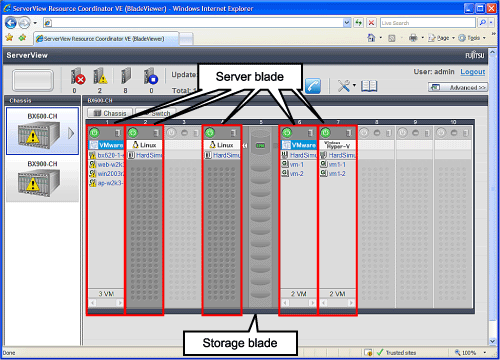500x360 pixels.
Task: Click the warning status servers icon
Action: tap(100, 76)
